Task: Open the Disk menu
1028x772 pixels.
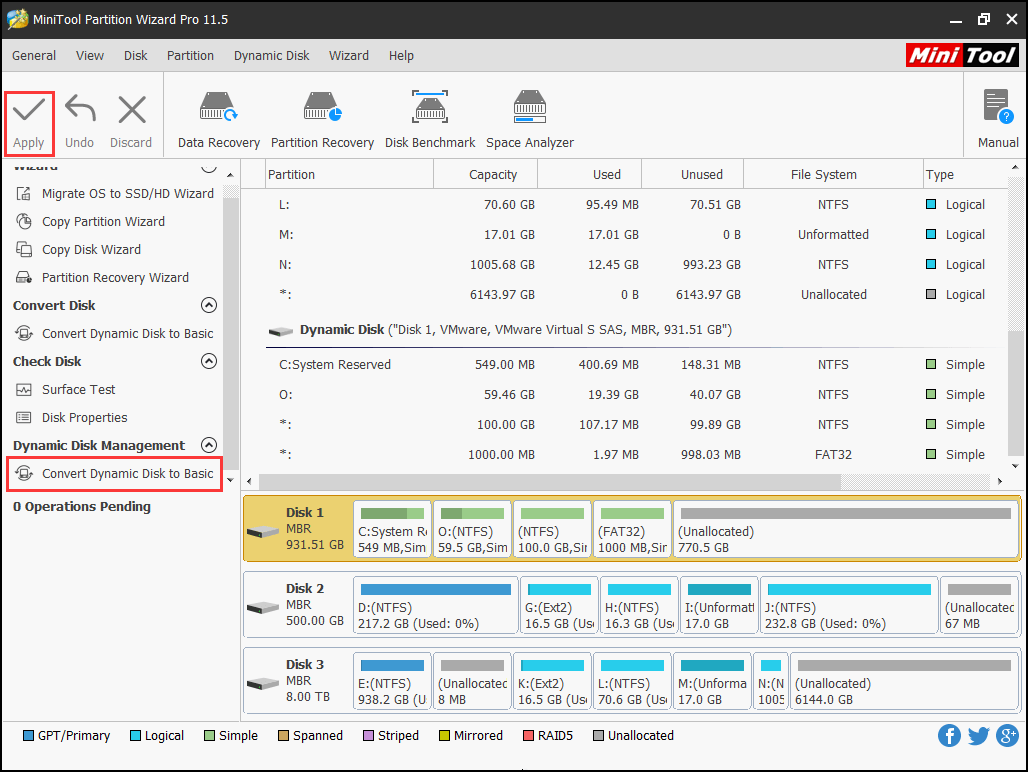Action: [136, 56]
